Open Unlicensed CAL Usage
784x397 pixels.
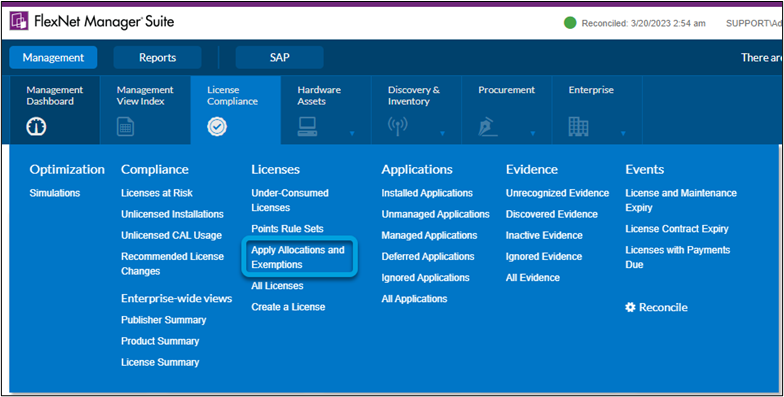[172, 235]
